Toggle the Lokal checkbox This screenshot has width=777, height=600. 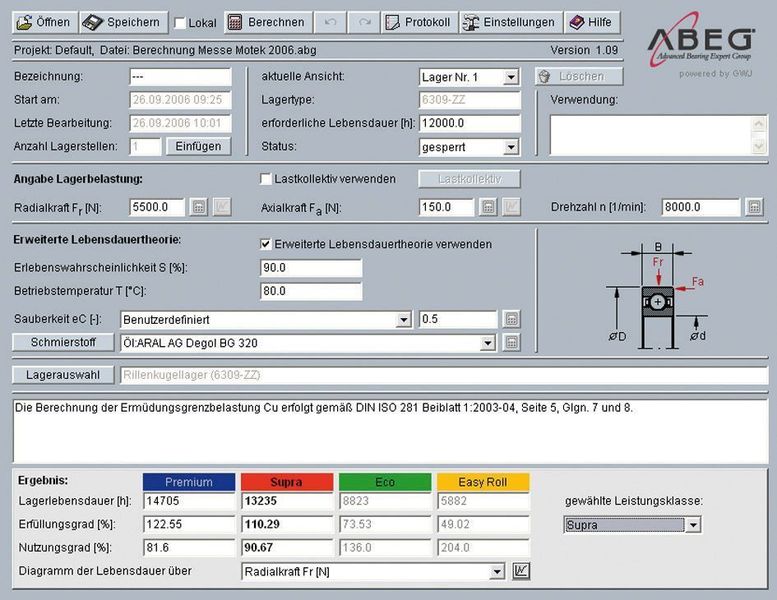(180, 23)
